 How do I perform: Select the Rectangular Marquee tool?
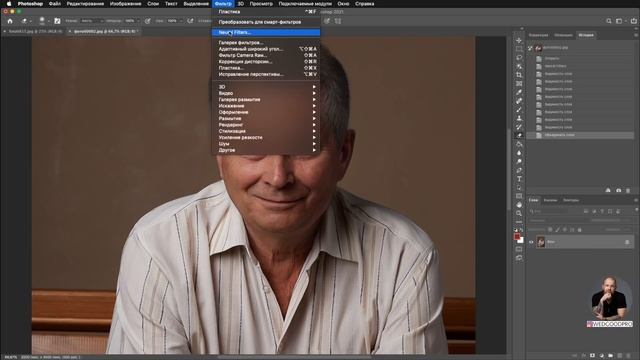click(519, 49)
